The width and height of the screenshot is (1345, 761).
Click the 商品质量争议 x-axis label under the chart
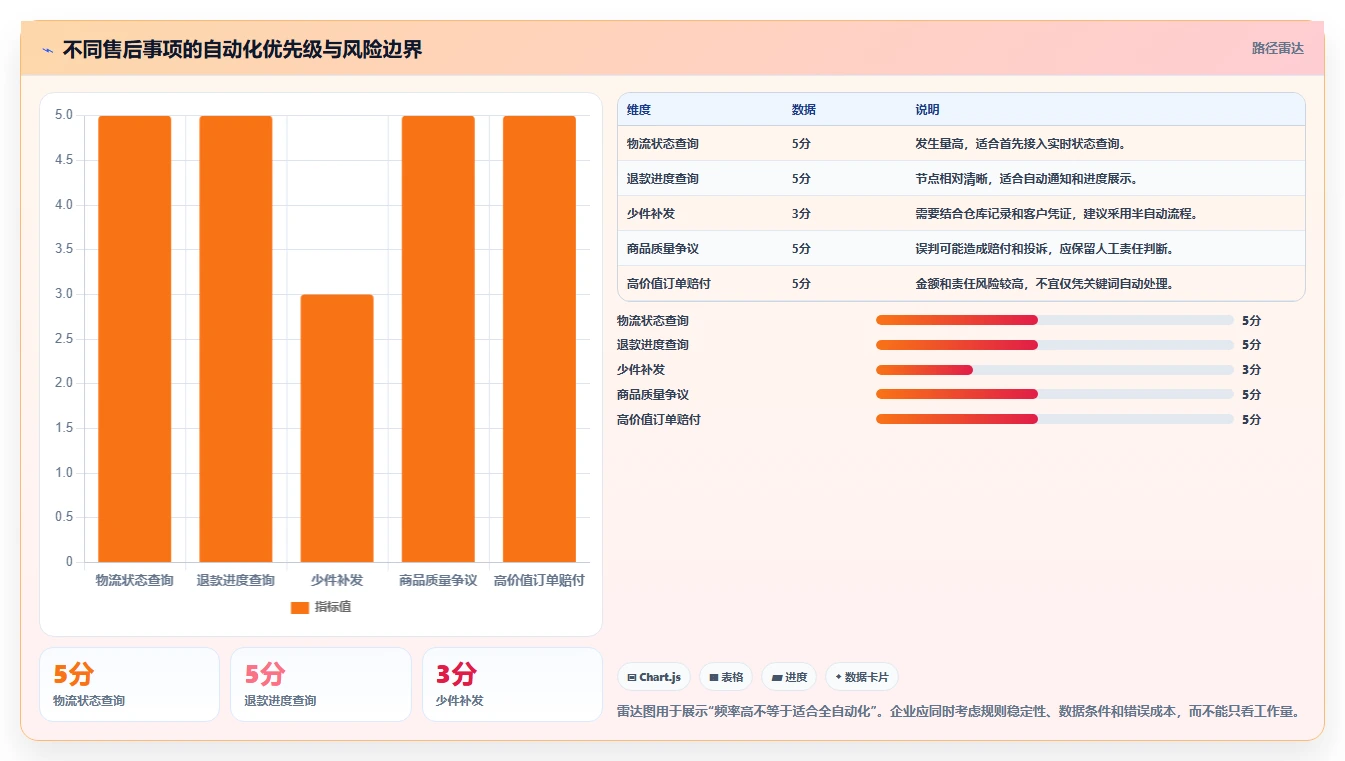coord(438,580)
